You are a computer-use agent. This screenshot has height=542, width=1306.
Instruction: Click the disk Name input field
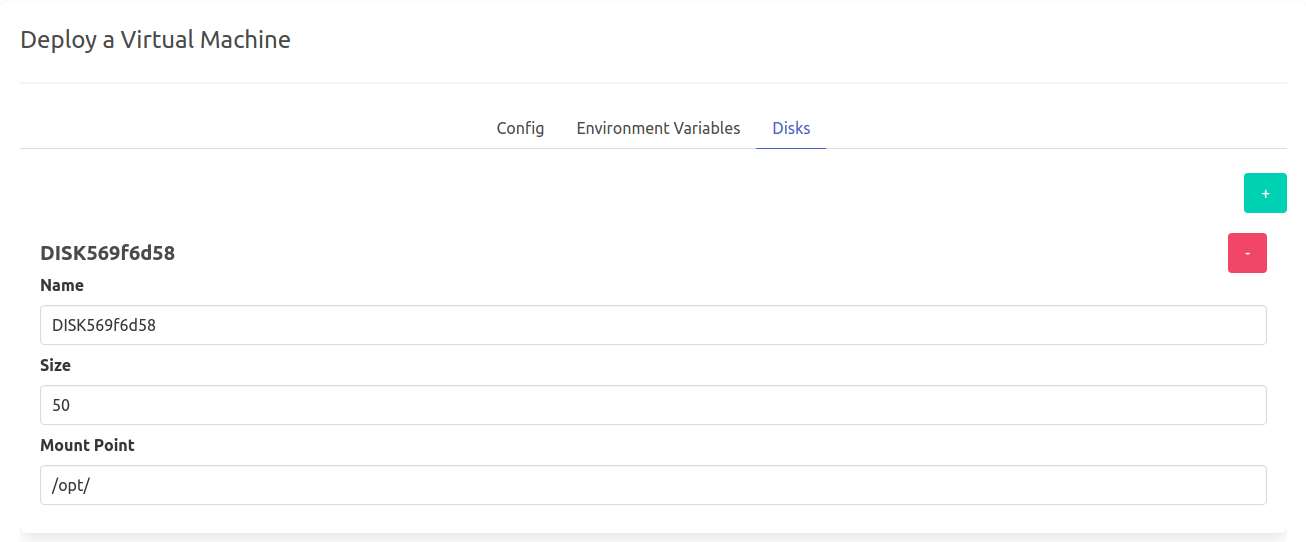[653, 325]
